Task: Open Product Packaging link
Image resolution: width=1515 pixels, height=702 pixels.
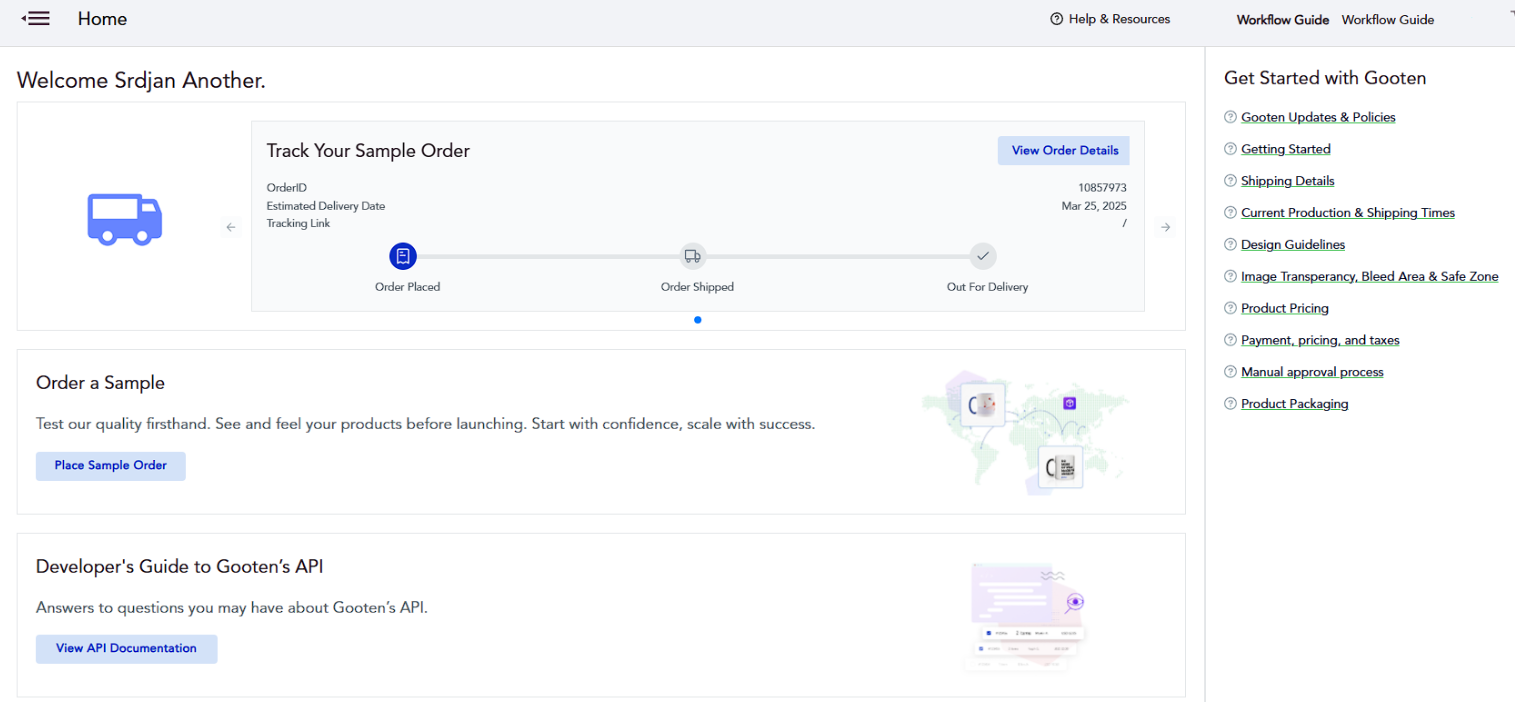Action: [x=1295, y=404]
